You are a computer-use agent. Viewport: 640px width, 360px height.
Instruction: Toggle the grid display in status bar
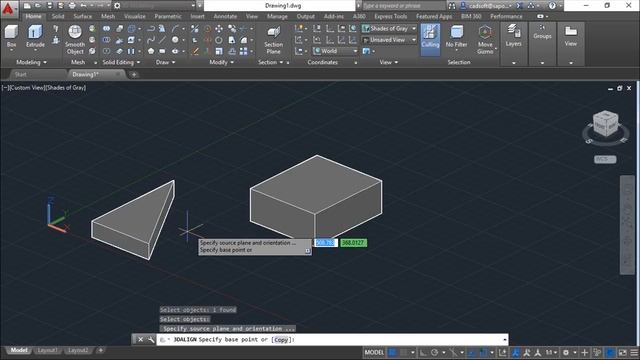pyautogui.click(x=392, y=352)
